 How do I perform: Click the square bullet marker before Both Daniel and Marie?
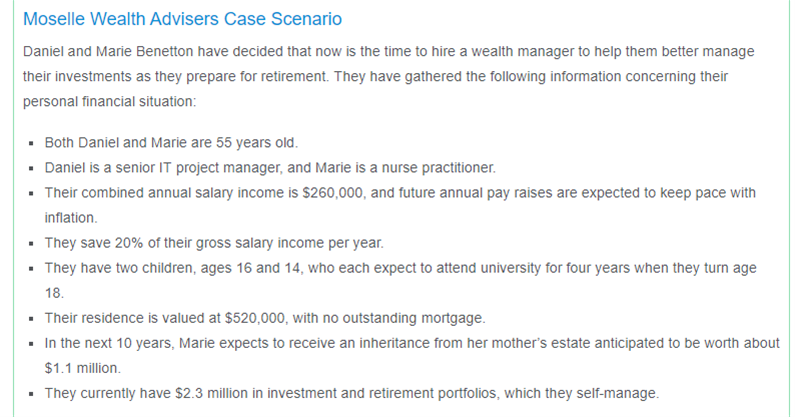tap(33, 142)
